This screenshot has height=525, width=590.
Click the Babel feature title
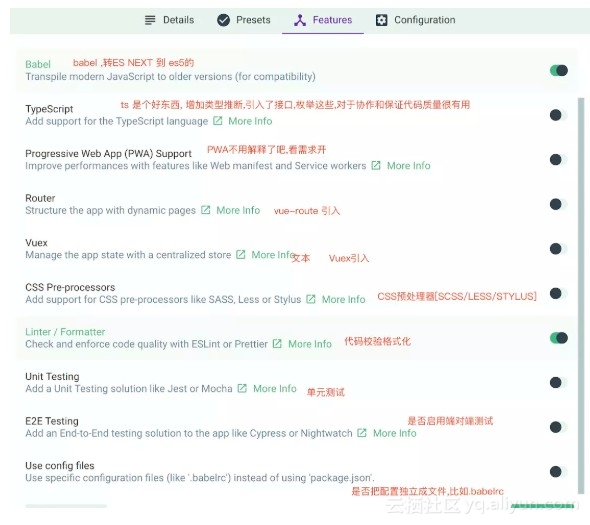point(38,64)
